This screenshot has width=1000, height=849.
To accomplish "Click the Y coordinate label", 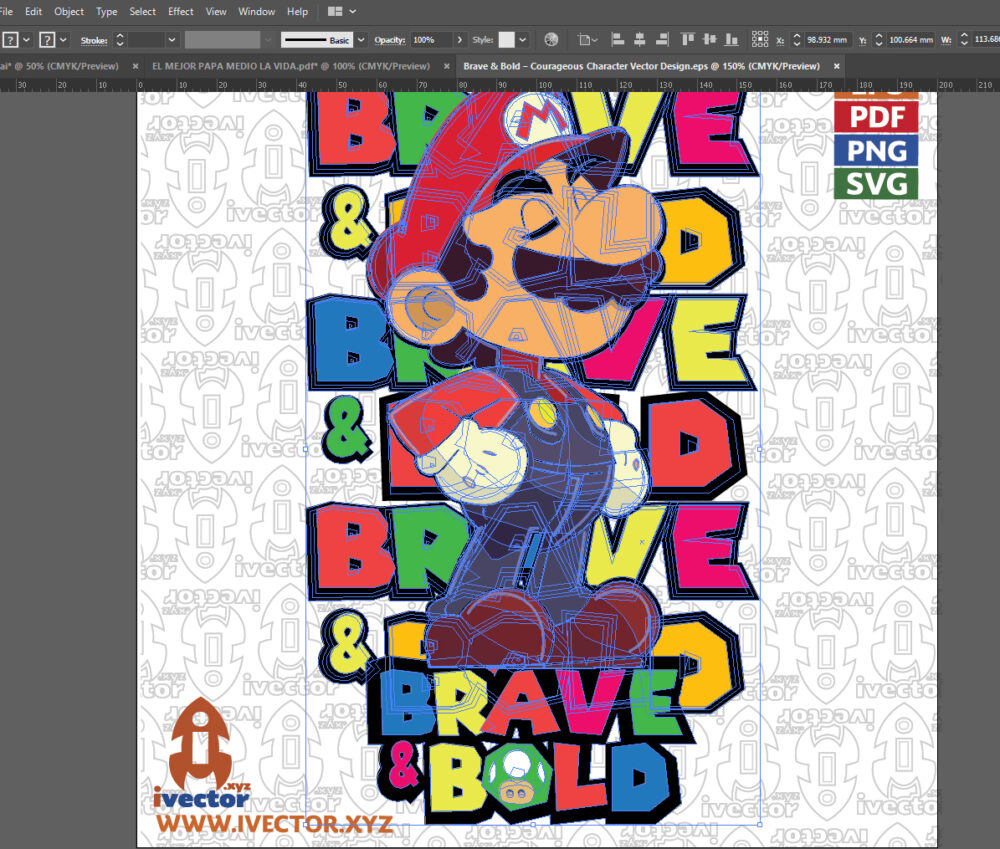I will coord(862,40).
